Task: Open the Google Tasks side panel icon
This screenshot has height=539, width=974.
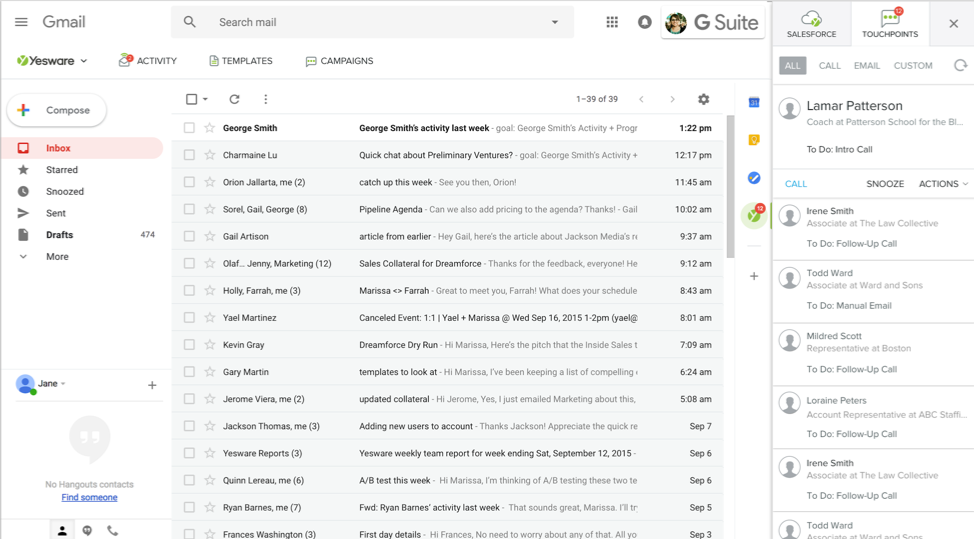Action: [x=753, y=178]
